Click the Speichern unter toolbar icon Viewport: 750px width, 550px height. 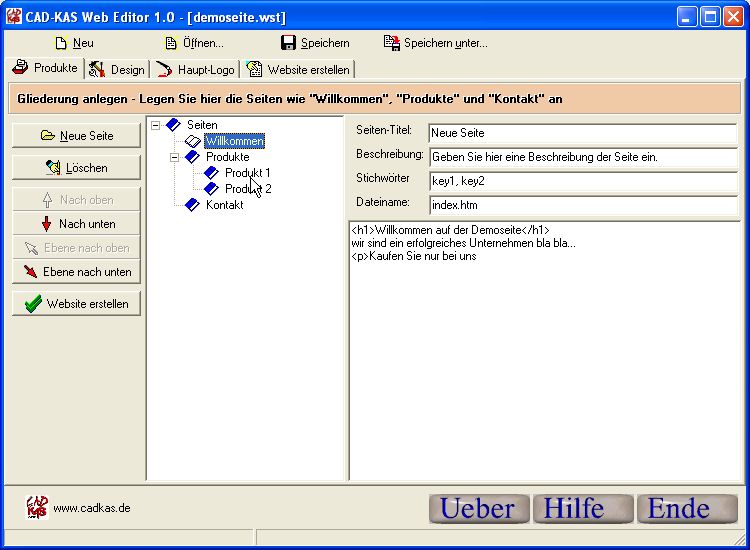pyautogui.click(x=392, y=43)
